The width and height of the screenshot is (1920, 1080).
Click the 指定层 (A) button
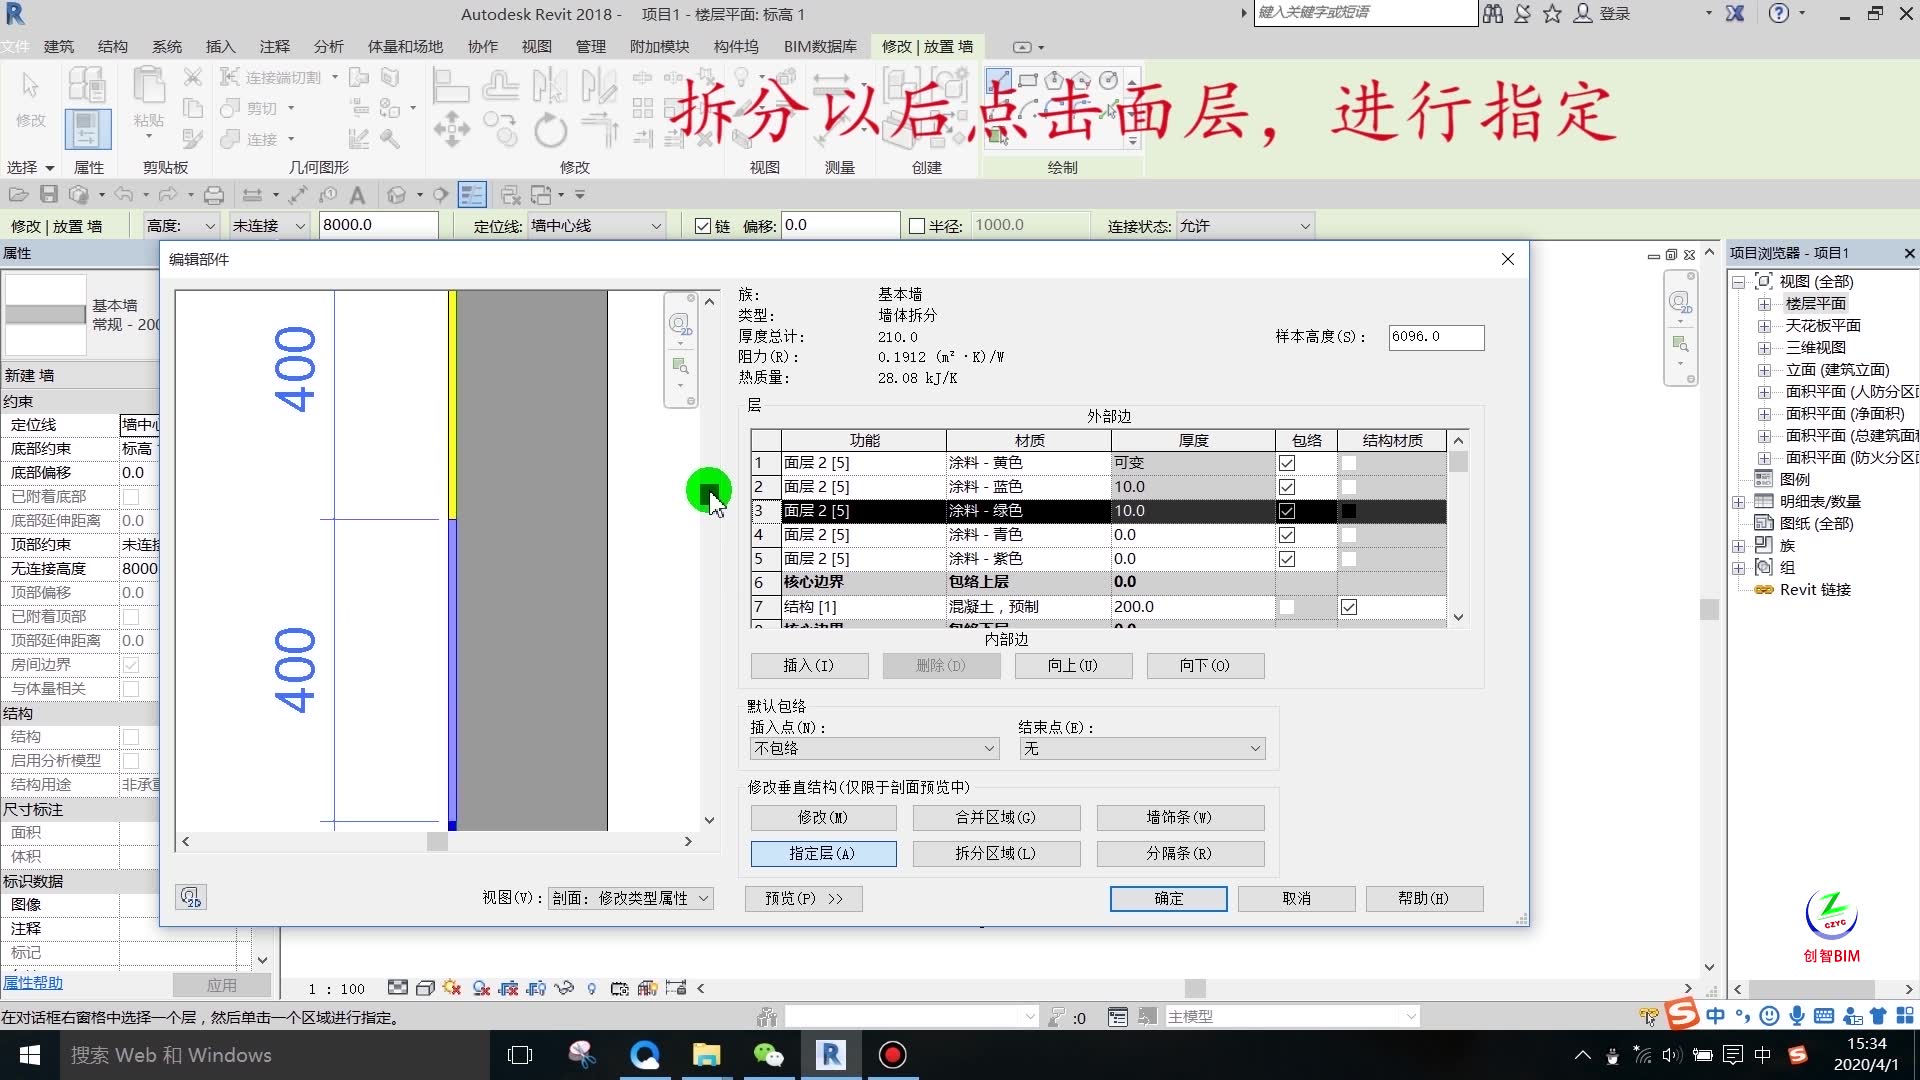tap(822, 853)
